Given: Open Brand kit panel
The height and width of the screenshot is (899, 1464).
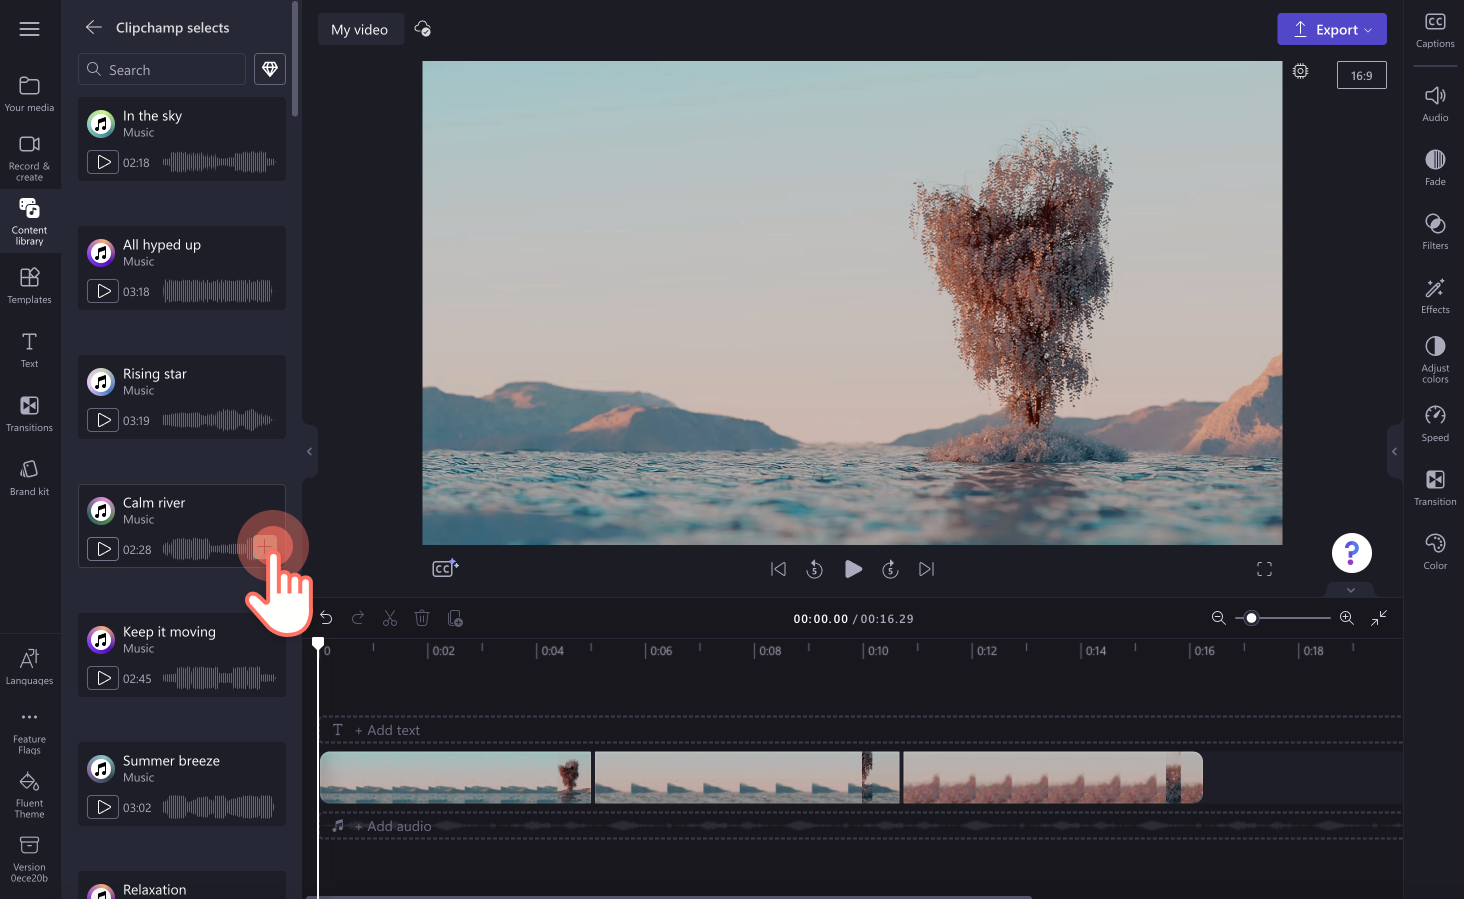Looking at the screenshot, I should click(x=30, y=477).
